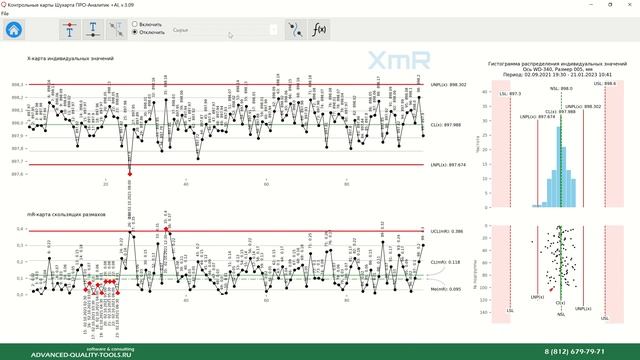Image resolution: width=640 pixels, height=360 pixels.
Task: Click the curve-through-points icon
Action: coord(296,29)
